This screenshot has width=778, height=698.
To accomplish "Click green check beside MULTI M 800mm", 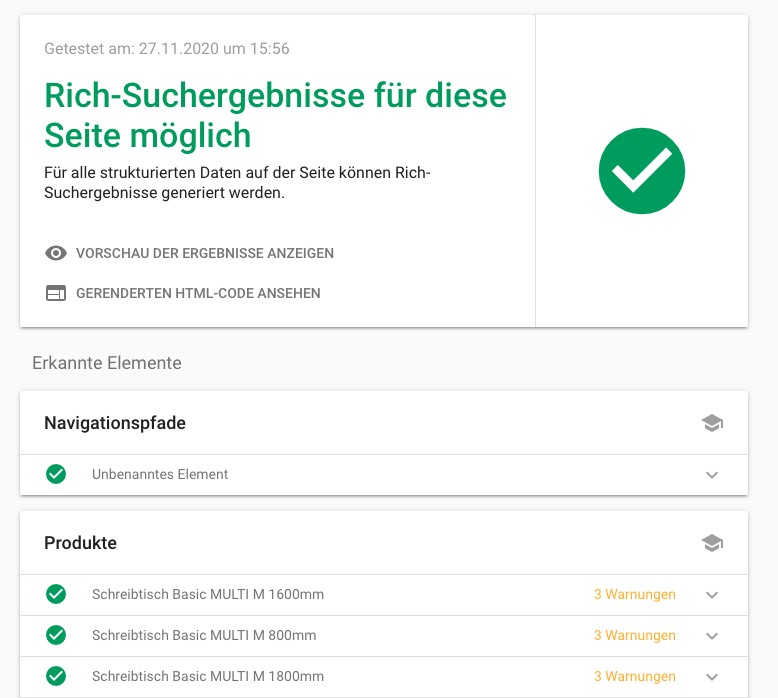I will [56, 635].
